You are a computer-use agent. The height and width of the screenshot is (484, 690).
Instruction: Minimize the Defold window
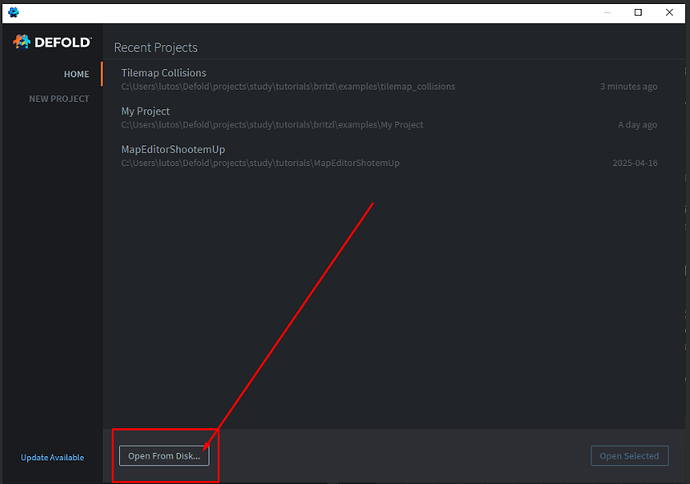point(607,12)
